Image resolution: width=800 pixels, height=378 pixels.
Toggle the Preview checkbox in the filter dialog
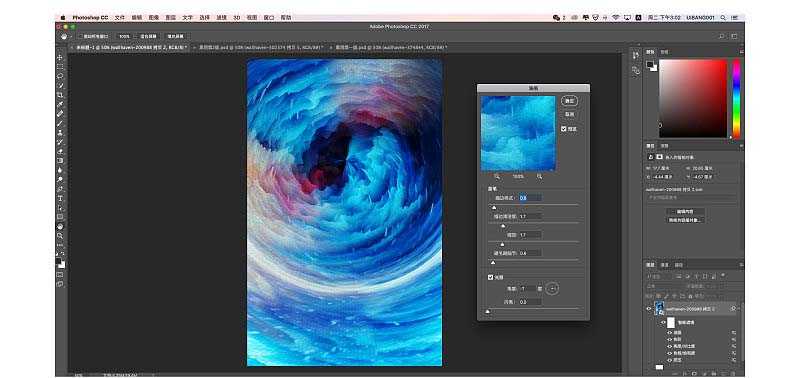pos(564,129)
